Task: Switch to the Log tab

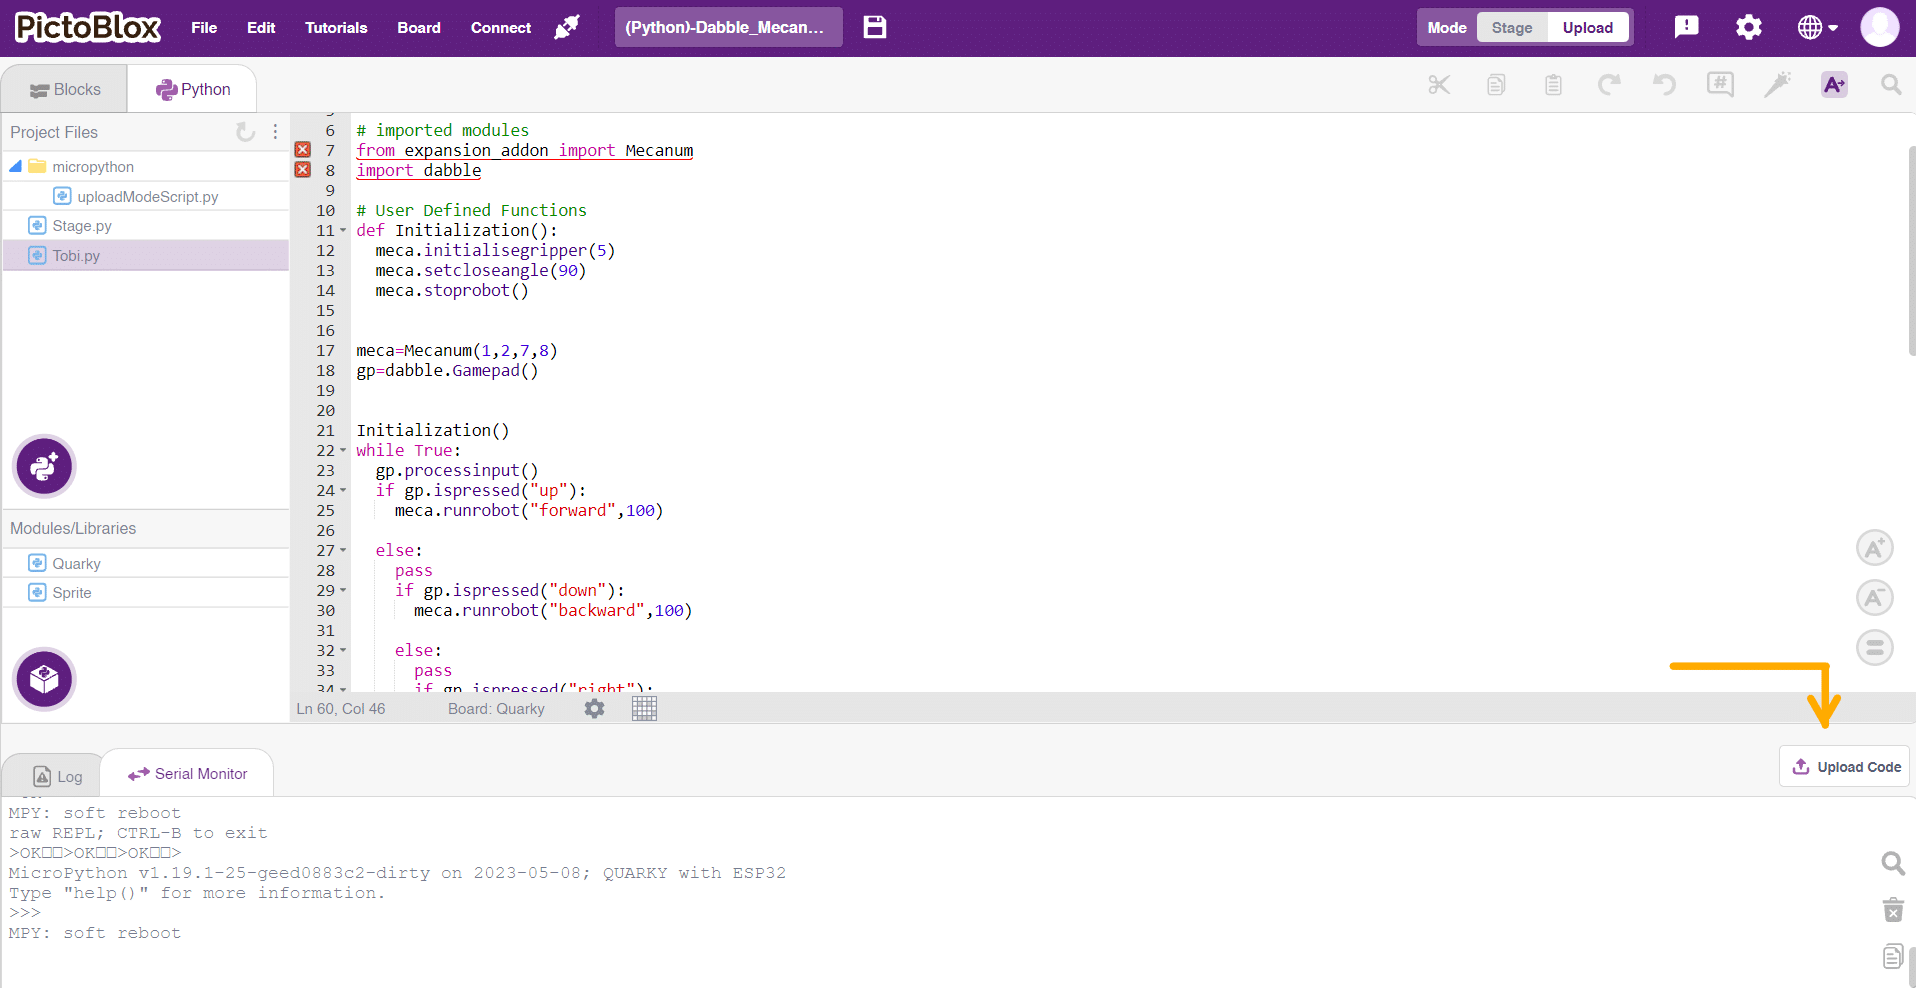Action: click(x=57, y=776)
